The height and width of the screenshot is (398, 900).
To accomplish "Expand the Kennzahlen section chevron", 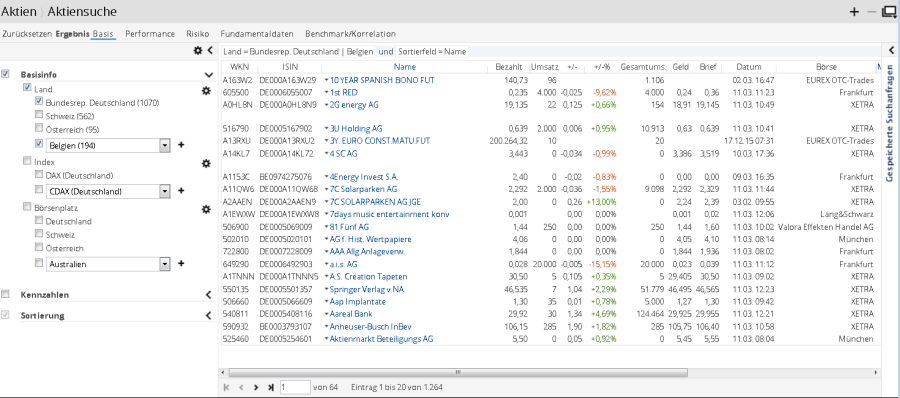I will [x=209, y=295].
